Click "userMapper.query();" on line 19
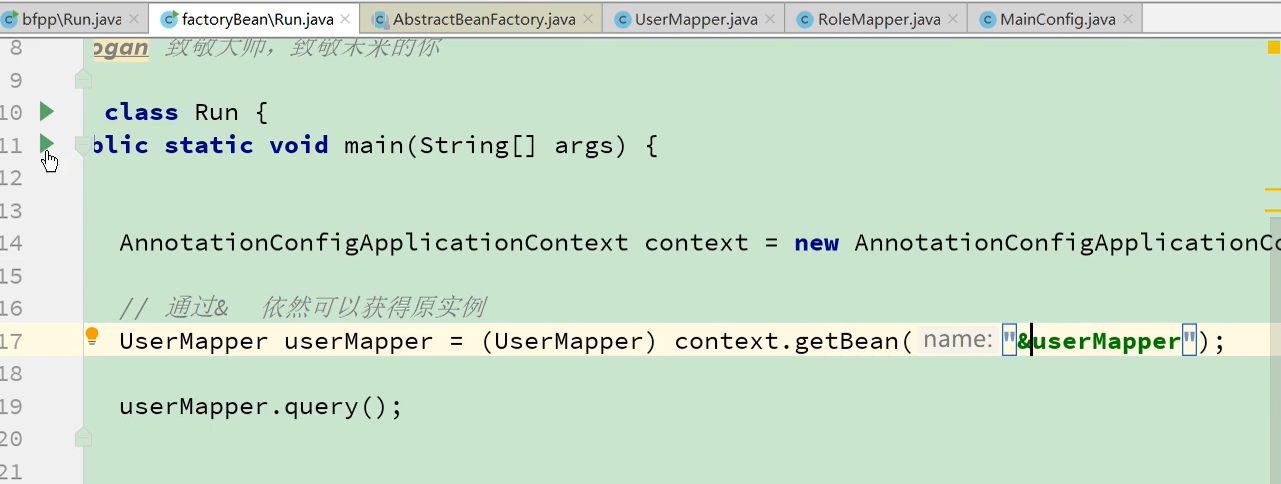1281x484 pixels. tap(260, 407)
